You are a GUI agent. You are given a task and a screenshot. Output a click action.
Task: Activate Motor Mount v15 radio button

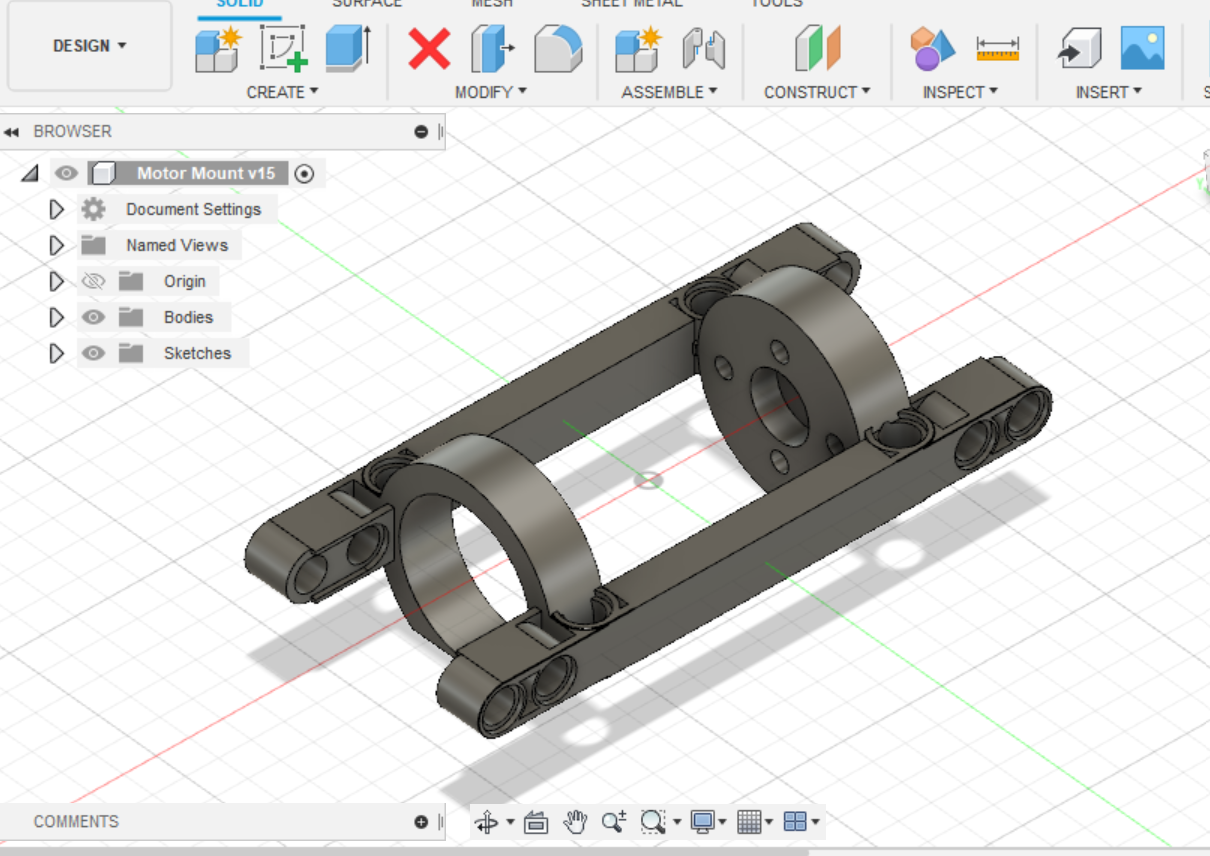[x=305, y=173]
